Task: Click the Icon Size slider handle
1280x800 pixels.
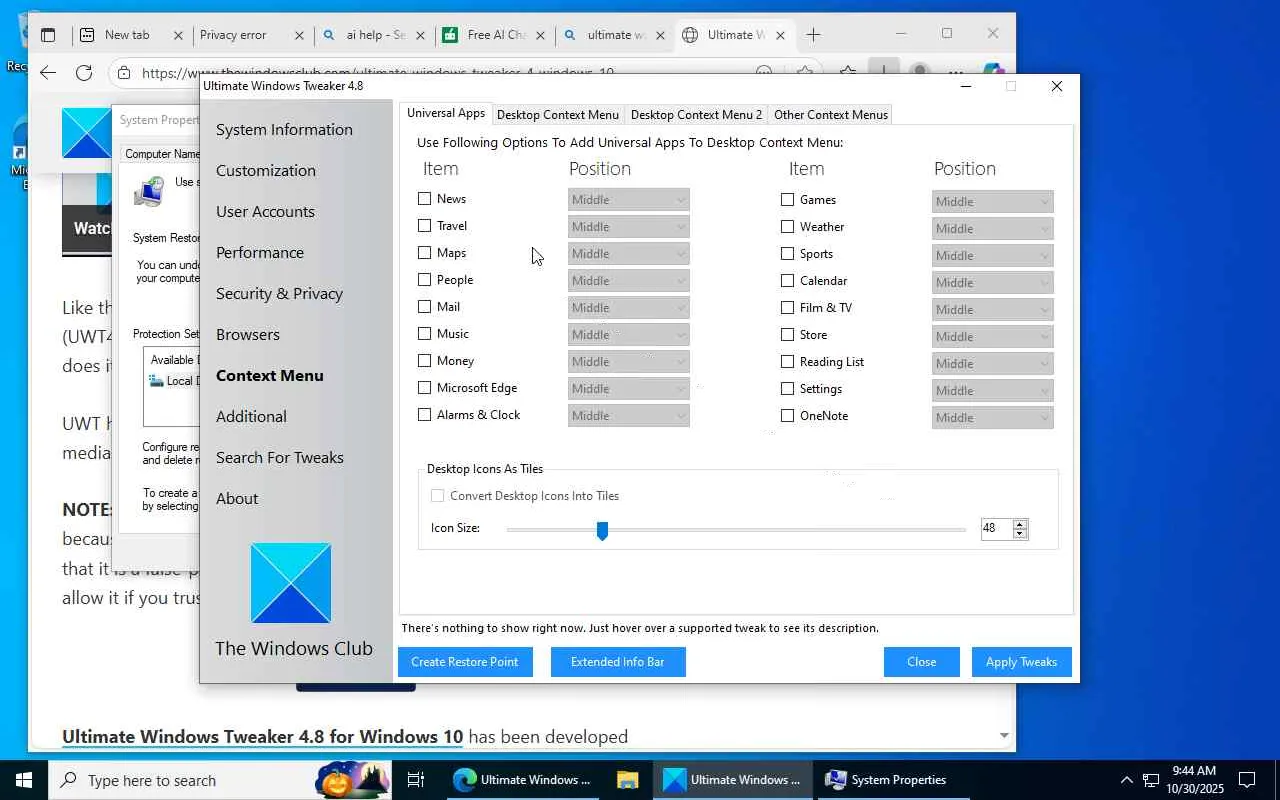Action: click(x=602, y=530)
